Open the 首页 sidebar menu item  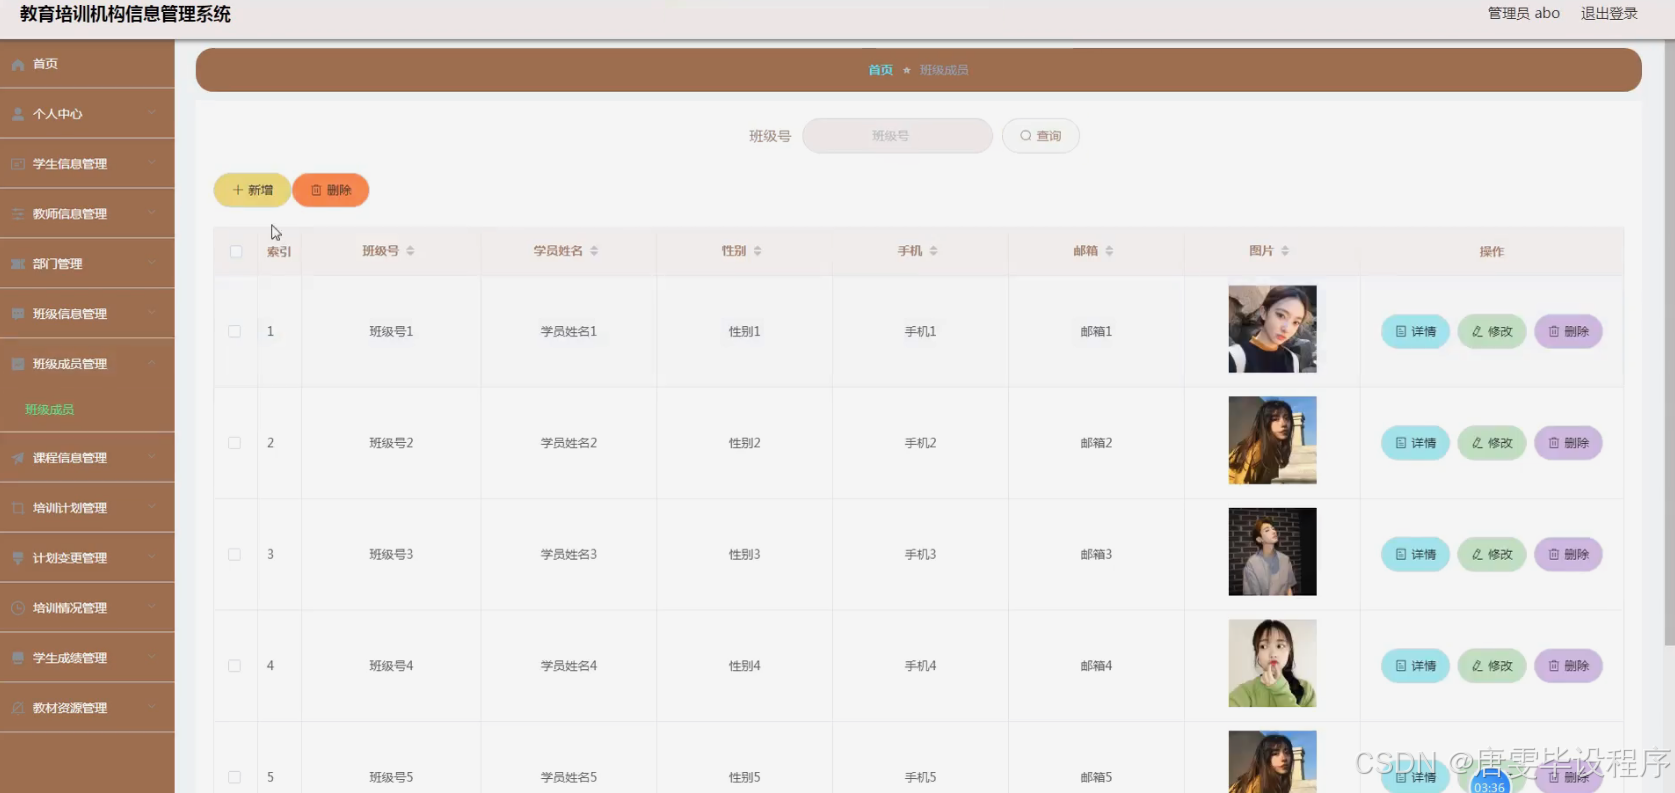(x=87, y=64)
